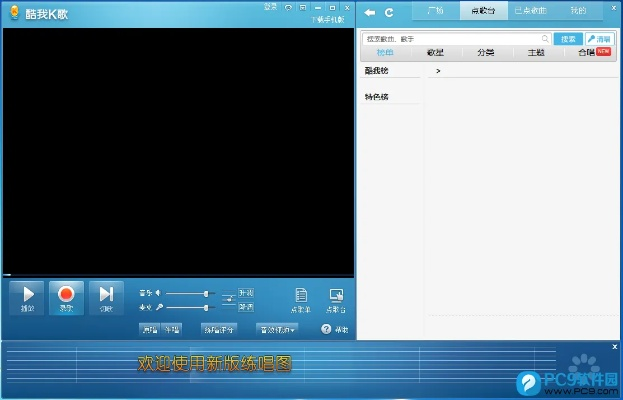Select the 歌星 category tab
Viewport: 623px width, 400px height.
[x=435, y=52]
